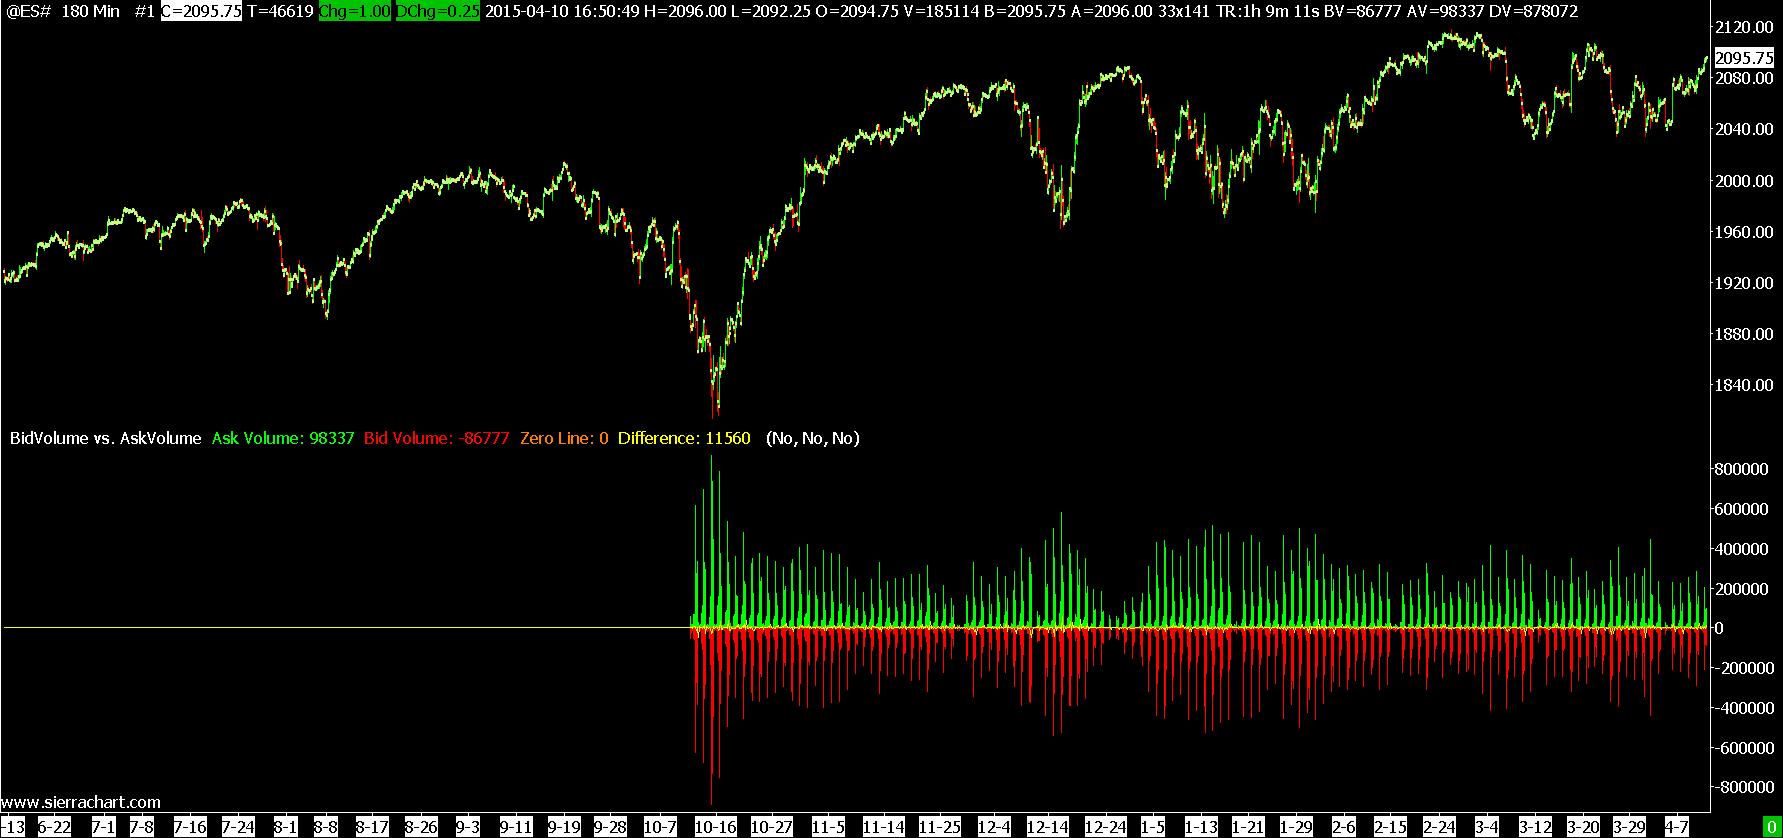Click the orange Zero Line: 0 label
This screenshot has height=838, width=1783.
tap(564, 438)
